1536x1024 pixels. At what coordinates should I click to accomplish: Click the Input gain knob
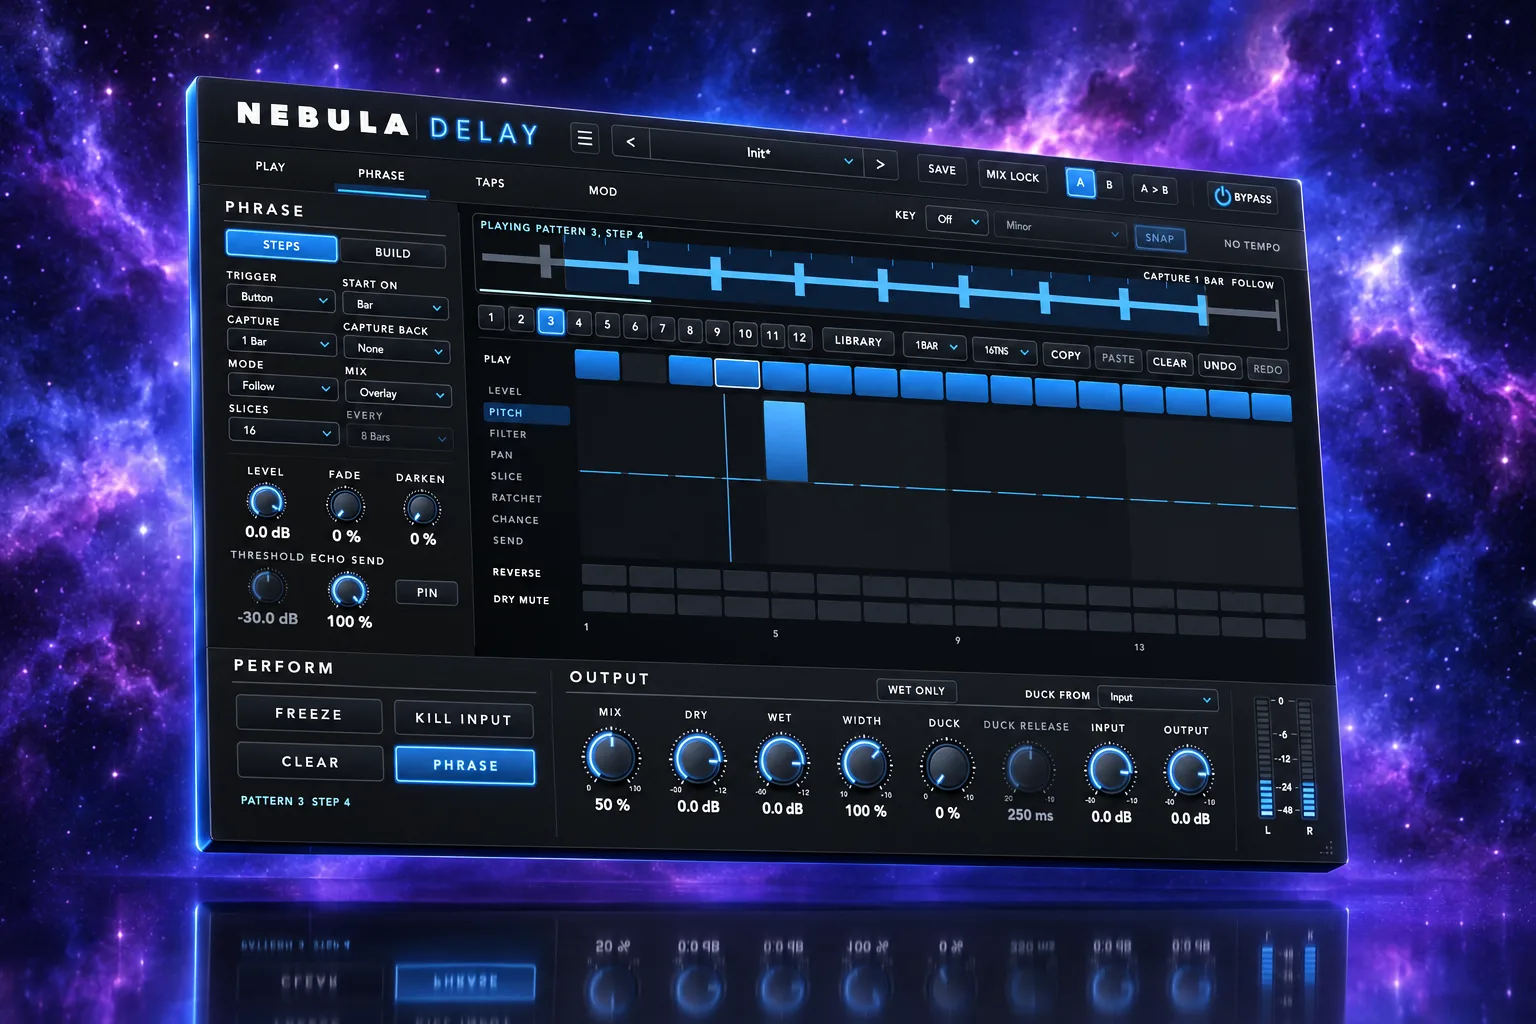(1110, 771)
